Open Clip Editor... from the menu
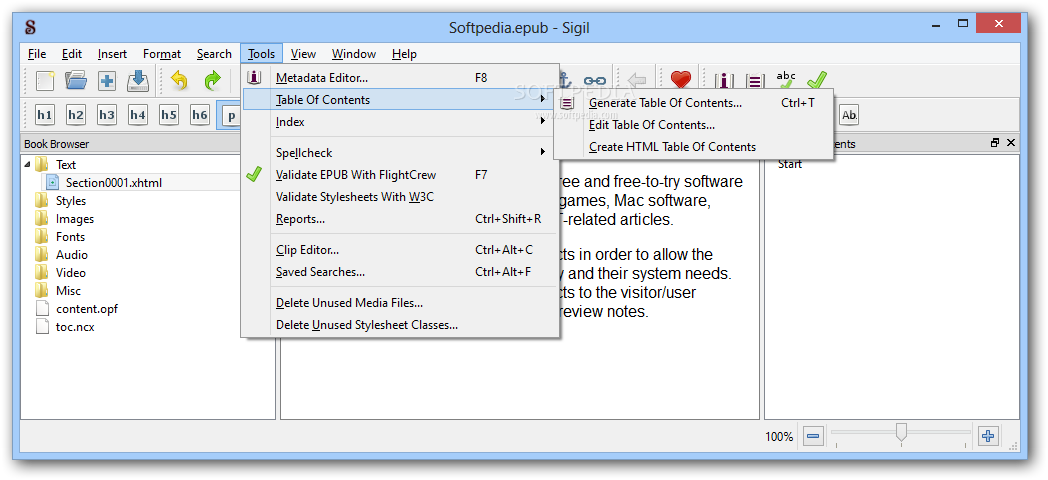The height and width of the screenshot is (480, 1048). click(399, 250)
